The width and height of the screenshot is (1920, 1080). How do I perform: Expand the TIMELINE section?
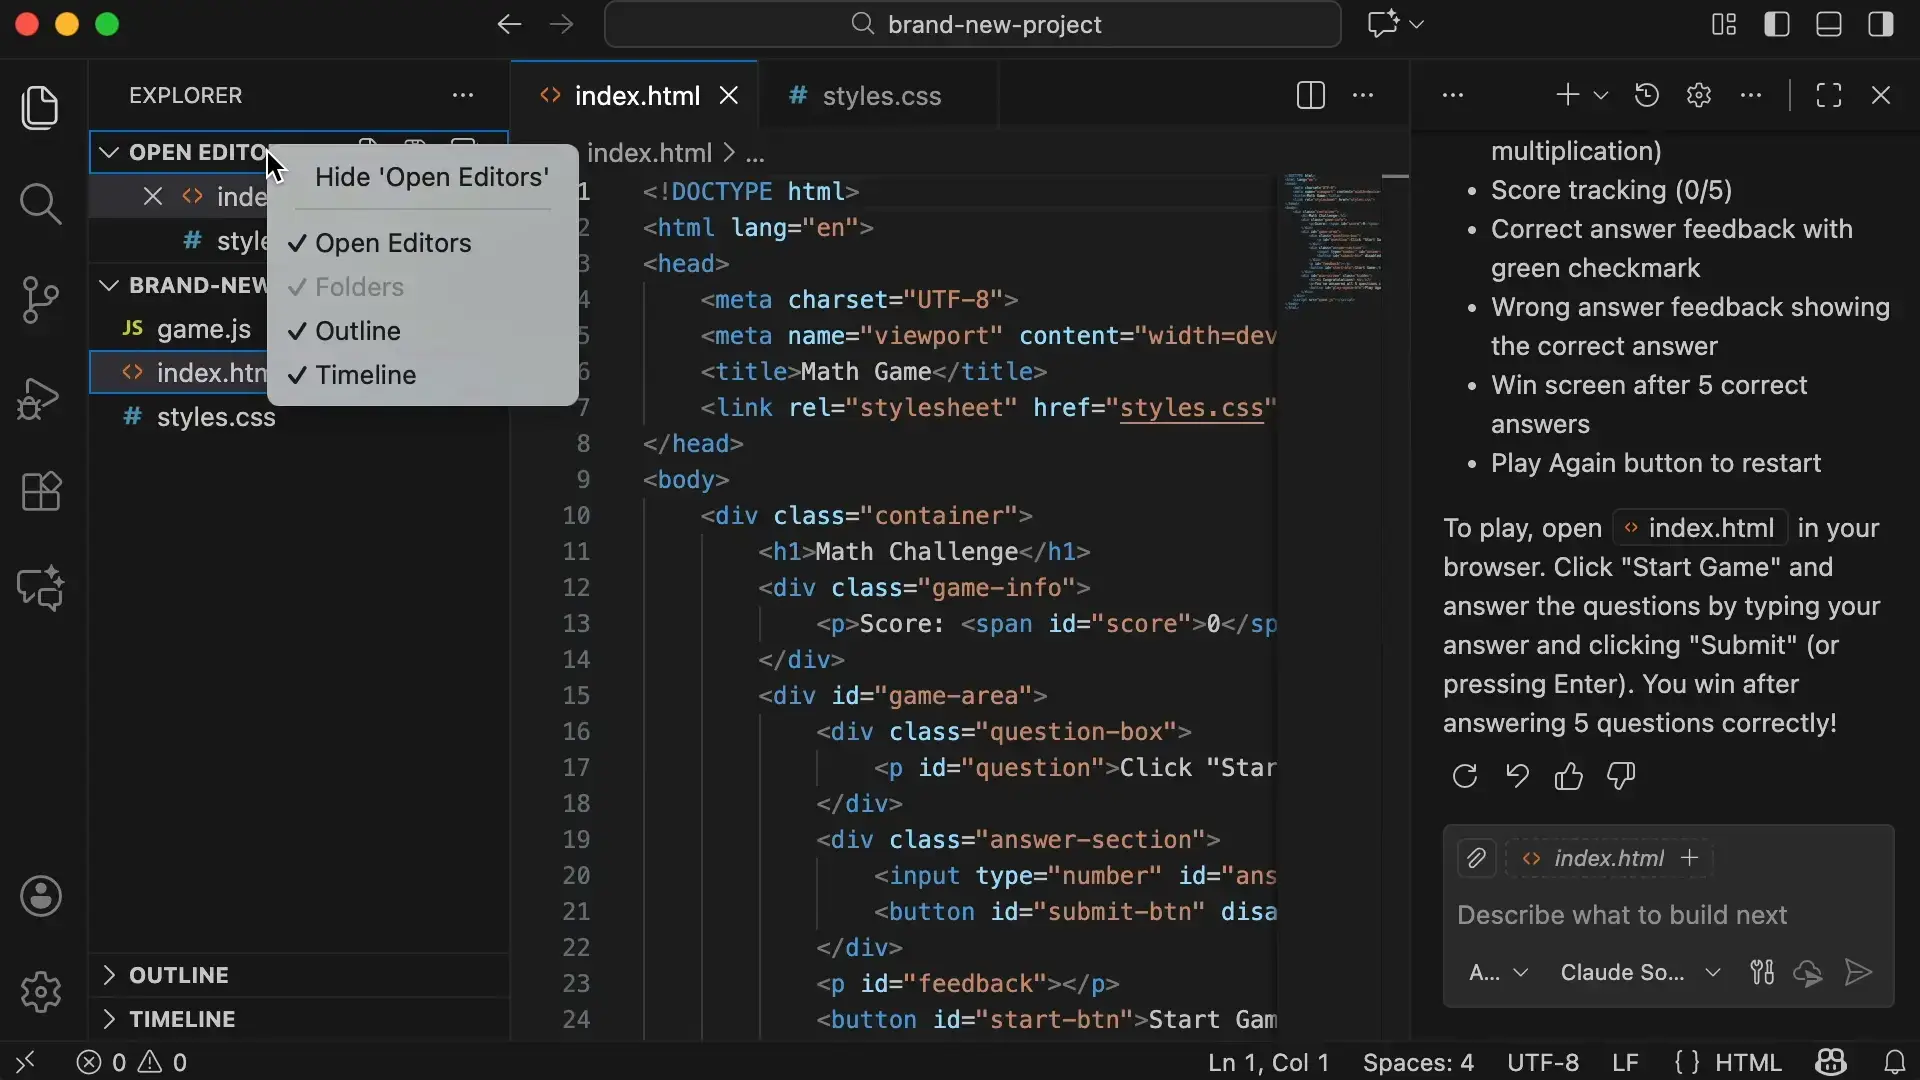[182, 1019]
